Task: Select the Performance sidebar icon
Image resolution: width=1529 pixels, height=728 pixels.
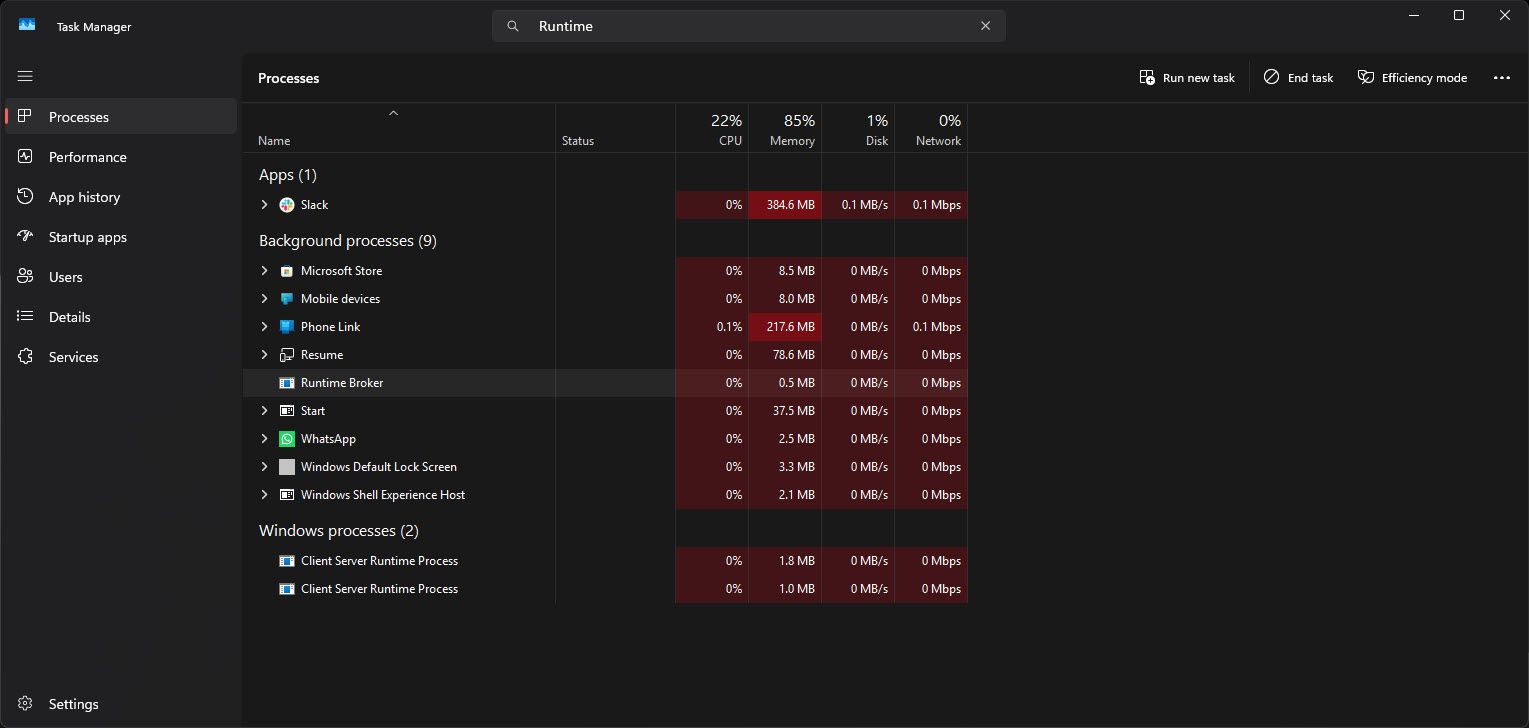Action: 88,157
